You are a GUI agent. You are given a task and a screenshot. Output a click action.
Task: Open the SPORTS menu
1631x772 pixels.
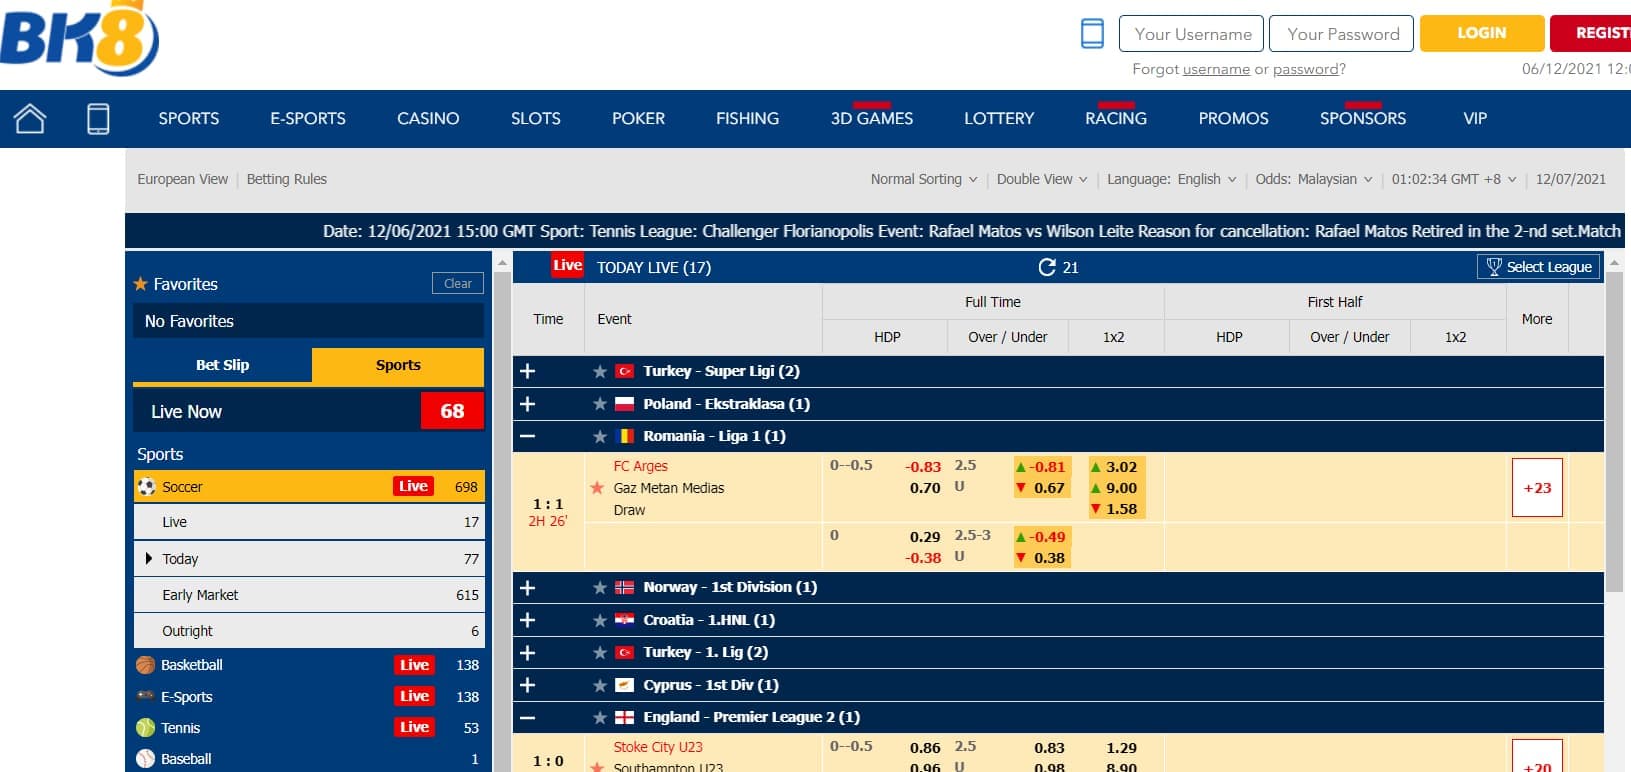point(189,118)
